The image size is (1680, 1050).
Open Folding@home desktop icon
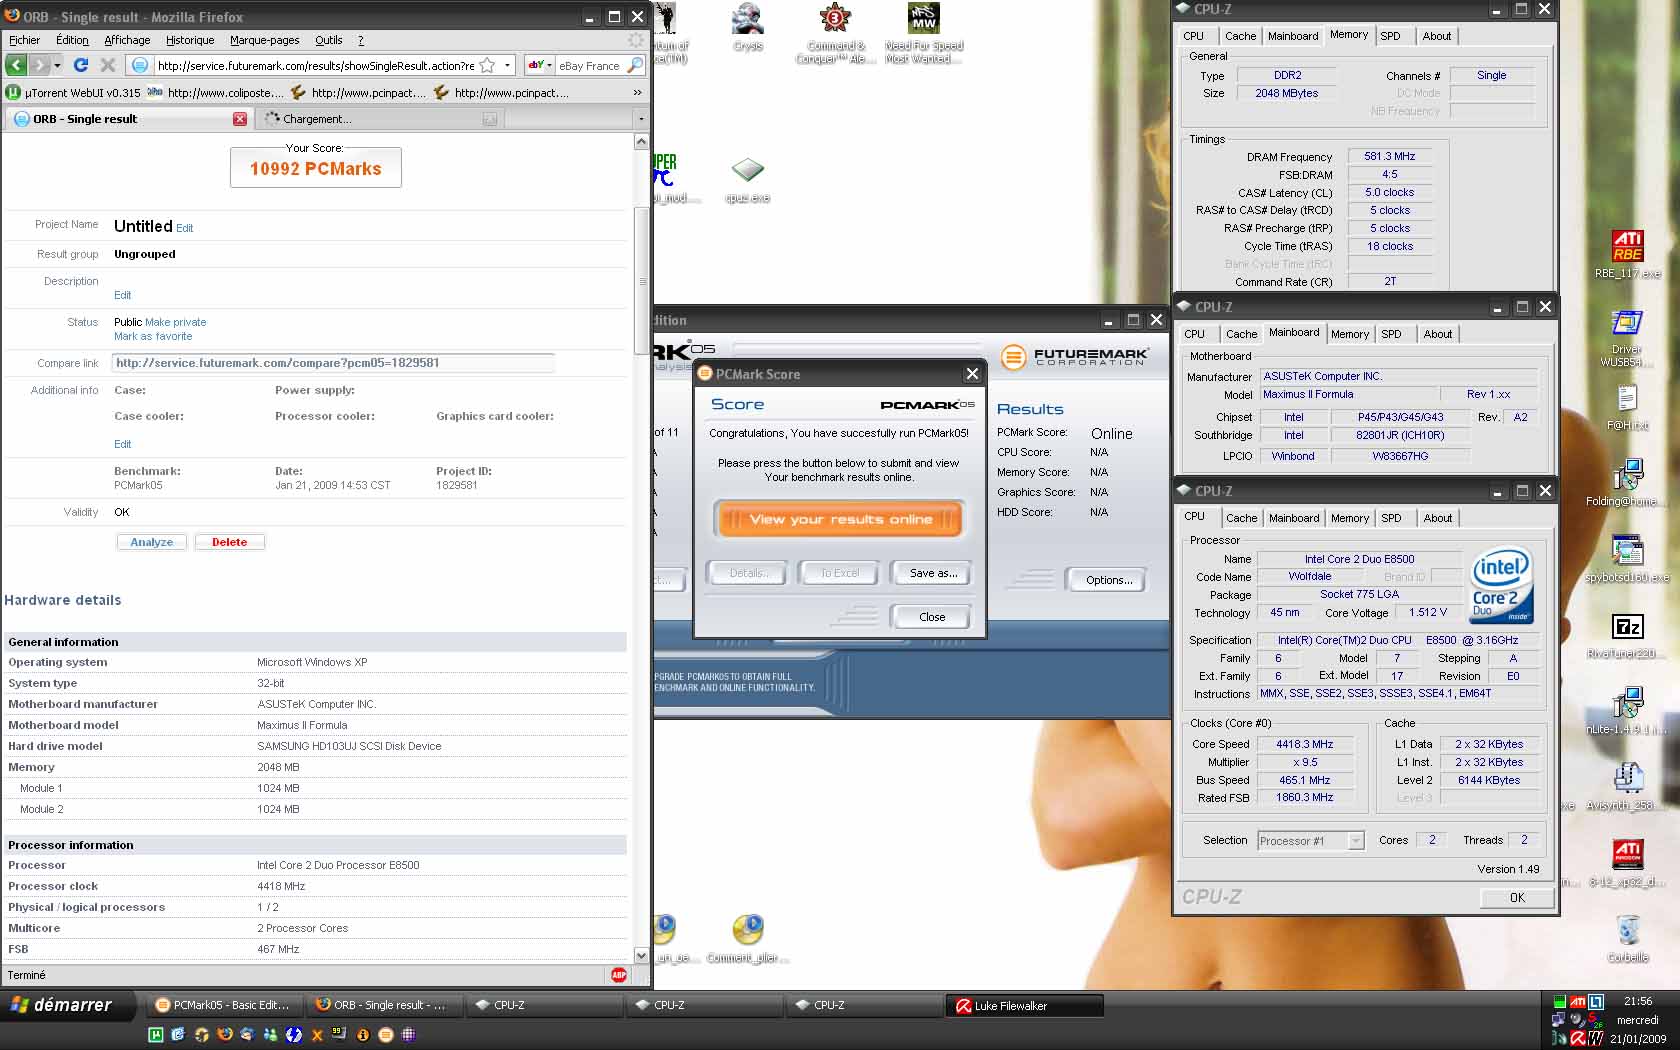click(x=1627, y=483)
